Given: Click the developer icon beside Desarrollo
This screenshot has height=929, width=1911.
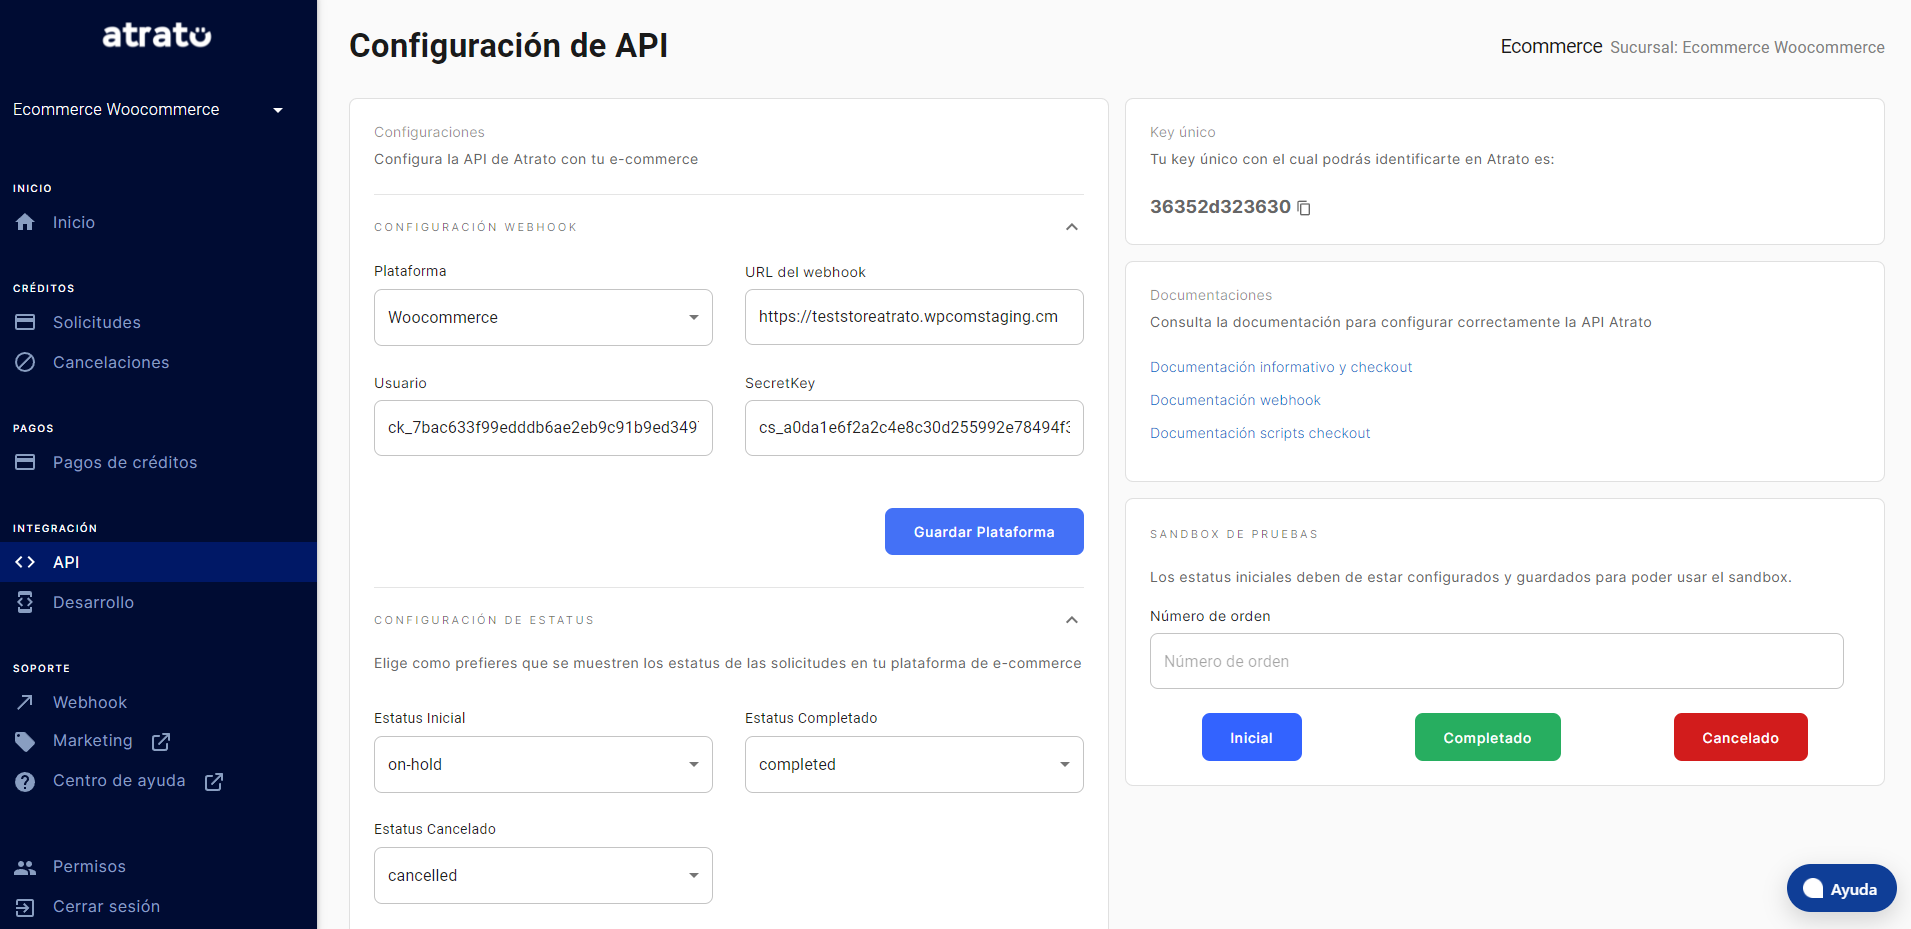Looking at the screenshot, I should [25, 602].
